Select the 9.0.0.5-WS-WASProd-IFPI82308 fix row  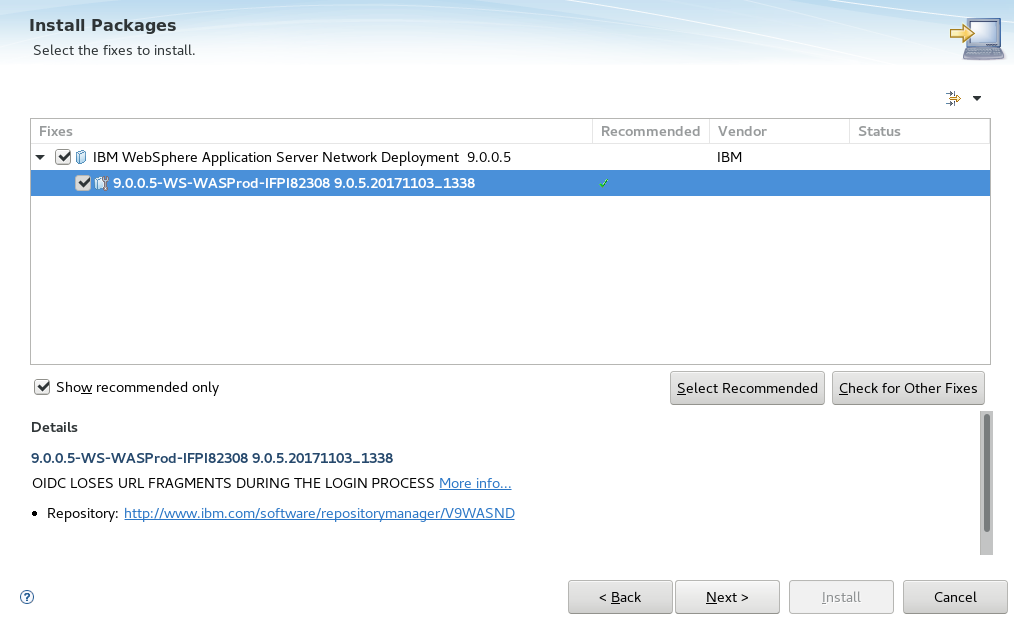pos(510,183)
